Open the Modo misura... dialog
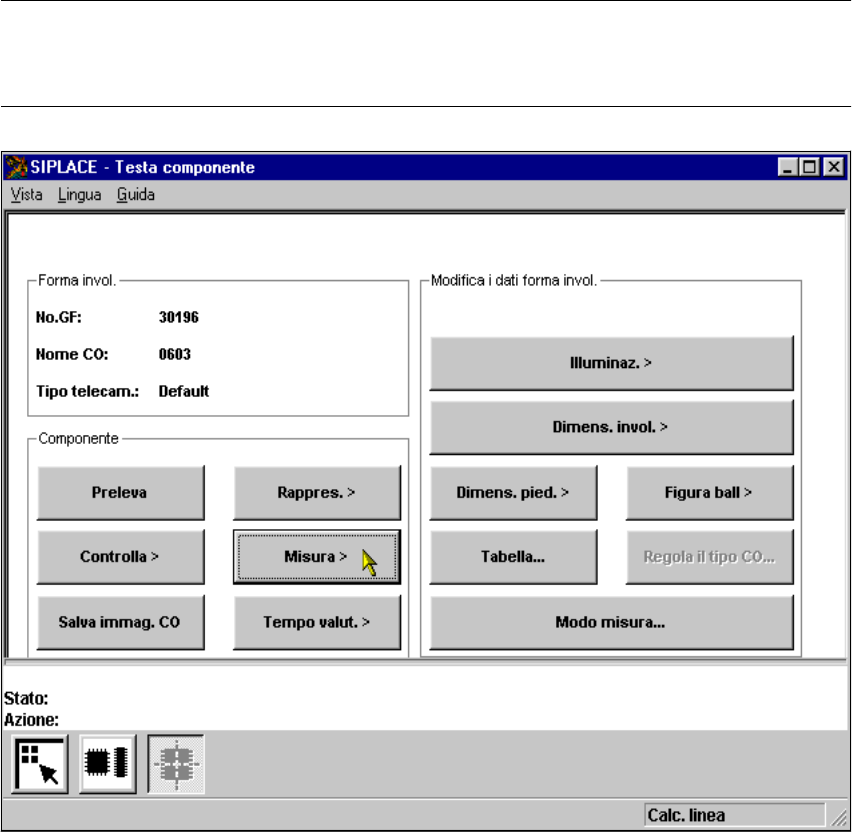 (x=611, y=622)
